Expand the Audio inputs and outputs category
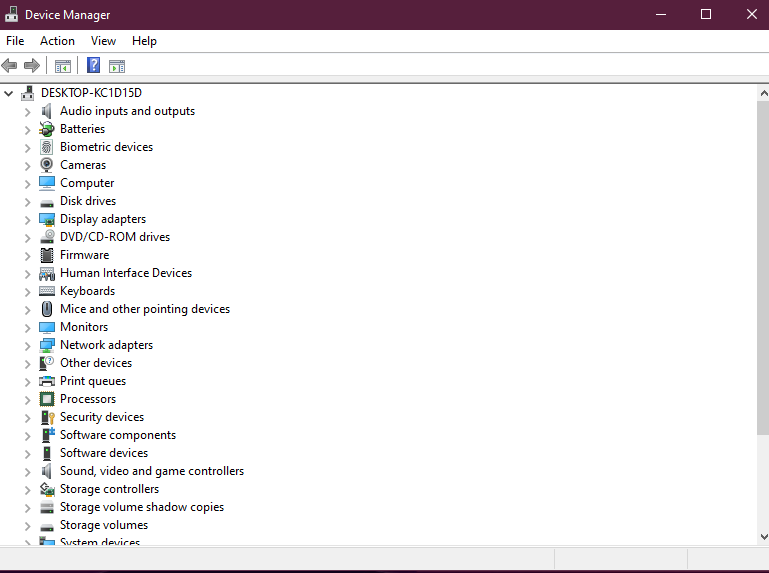Image resolution: width=769 pixels, height=573 pixels. tap(27, 112)
